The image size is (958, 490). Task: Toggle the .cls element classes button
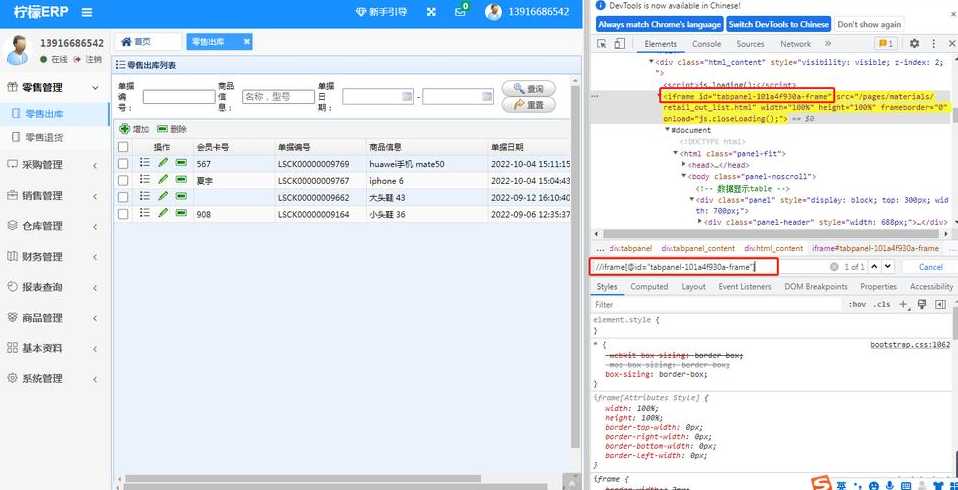tap(882, 304)
